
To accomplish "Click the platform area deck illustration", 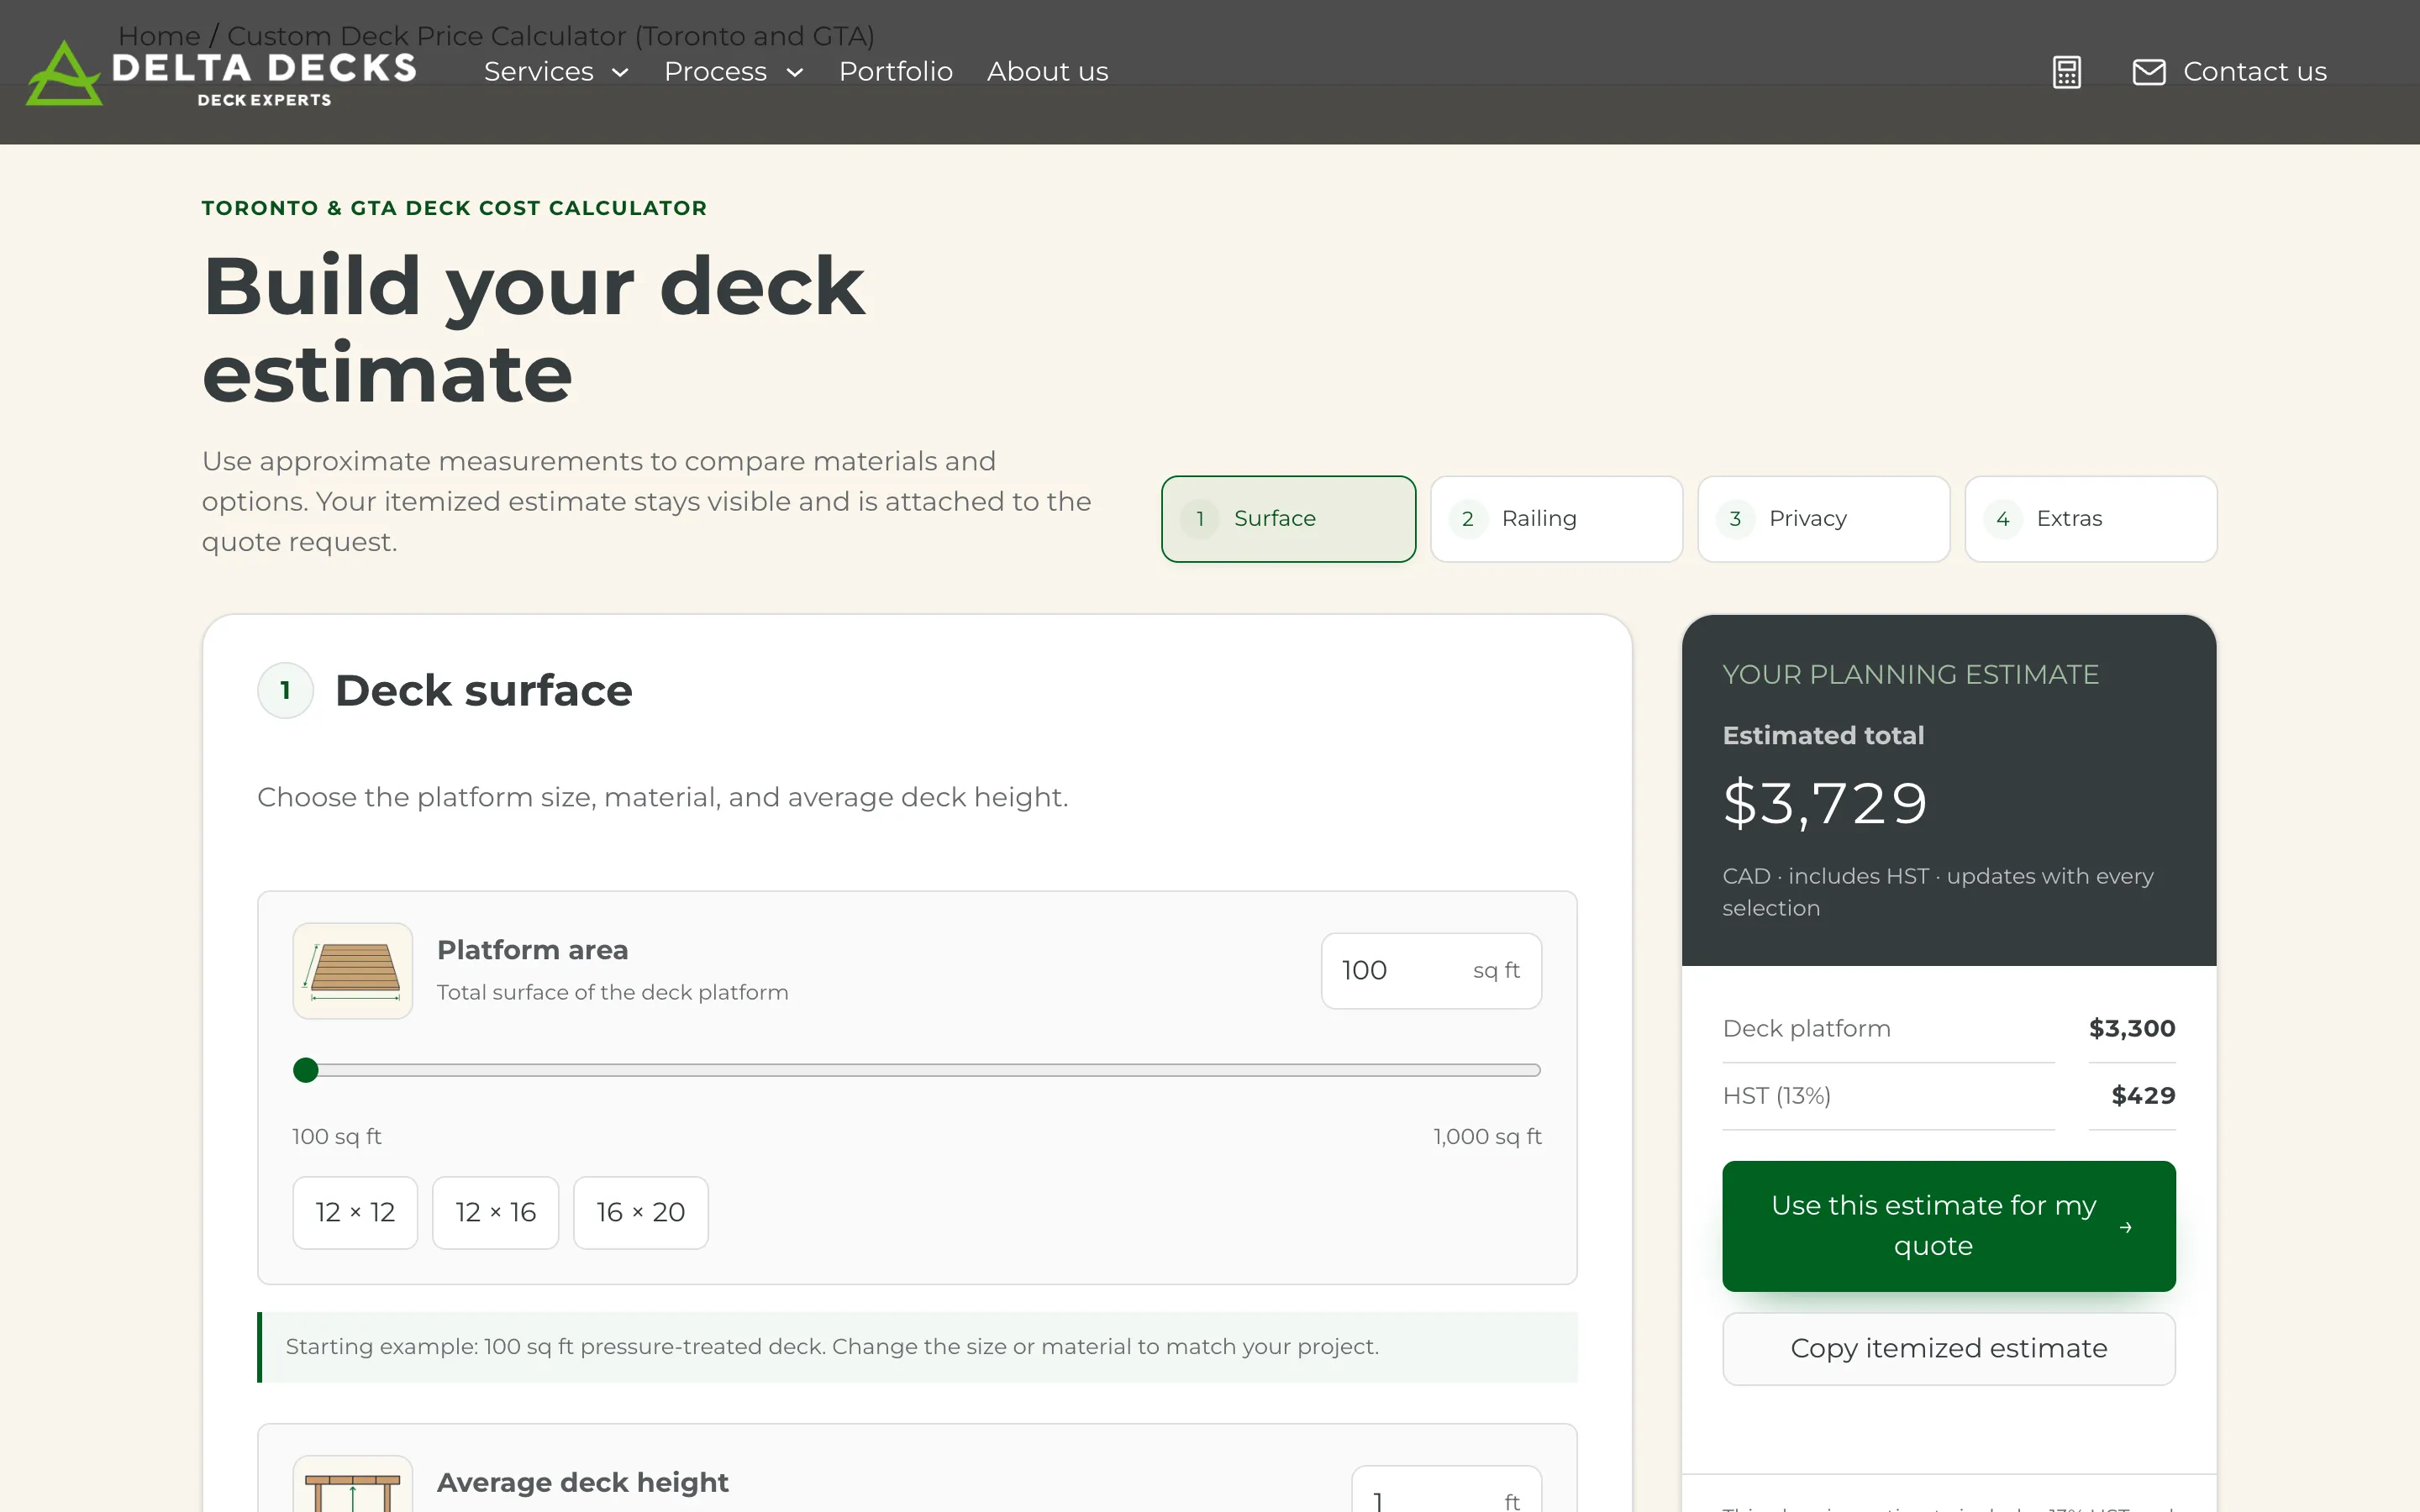I will [x=353, y=970].
